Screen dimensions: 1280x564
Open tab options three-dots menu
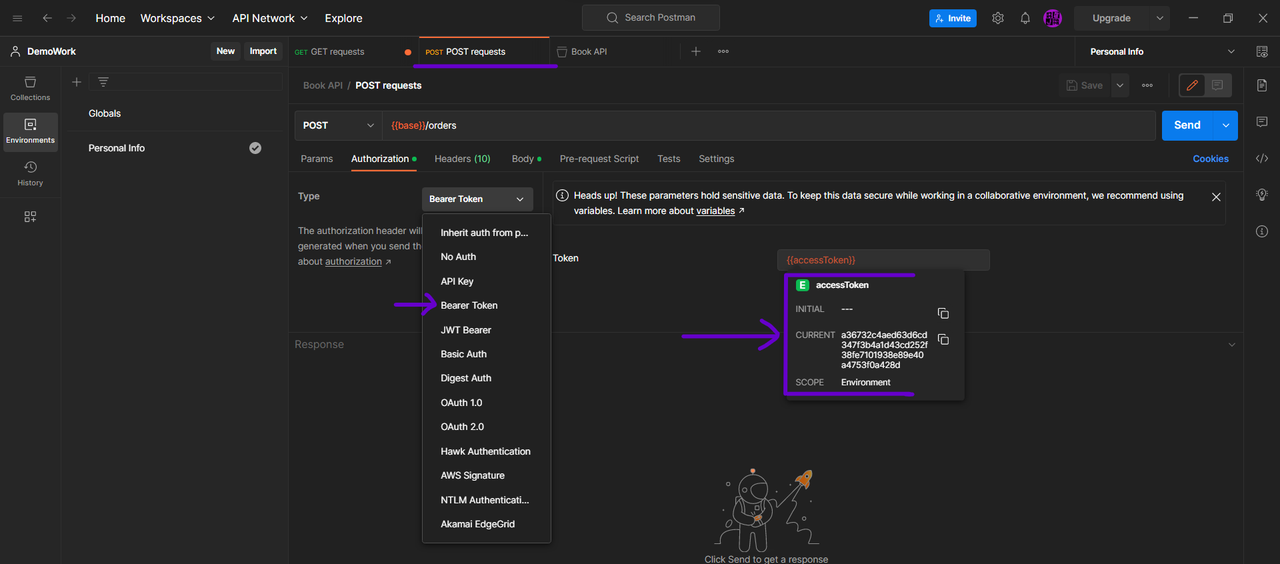pos(723,51)
